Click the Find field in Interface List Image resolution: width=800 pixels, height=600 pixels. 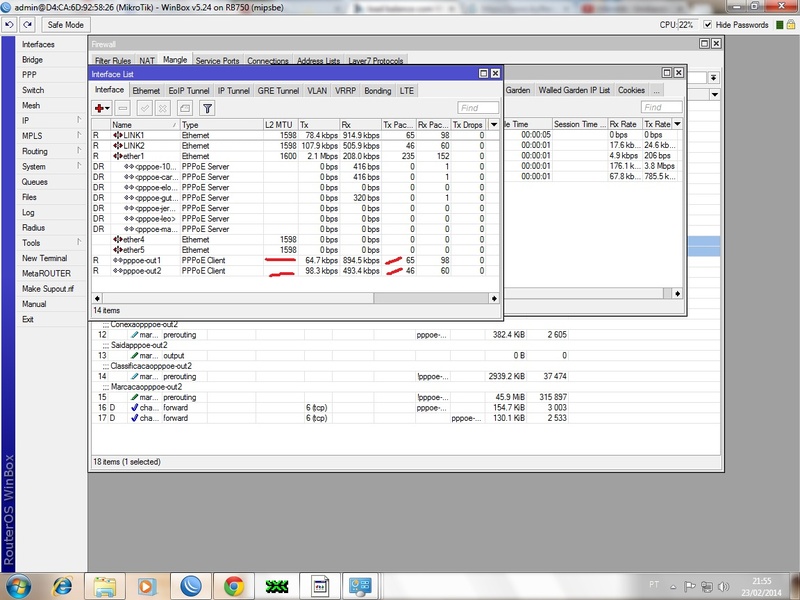(479, 108)
